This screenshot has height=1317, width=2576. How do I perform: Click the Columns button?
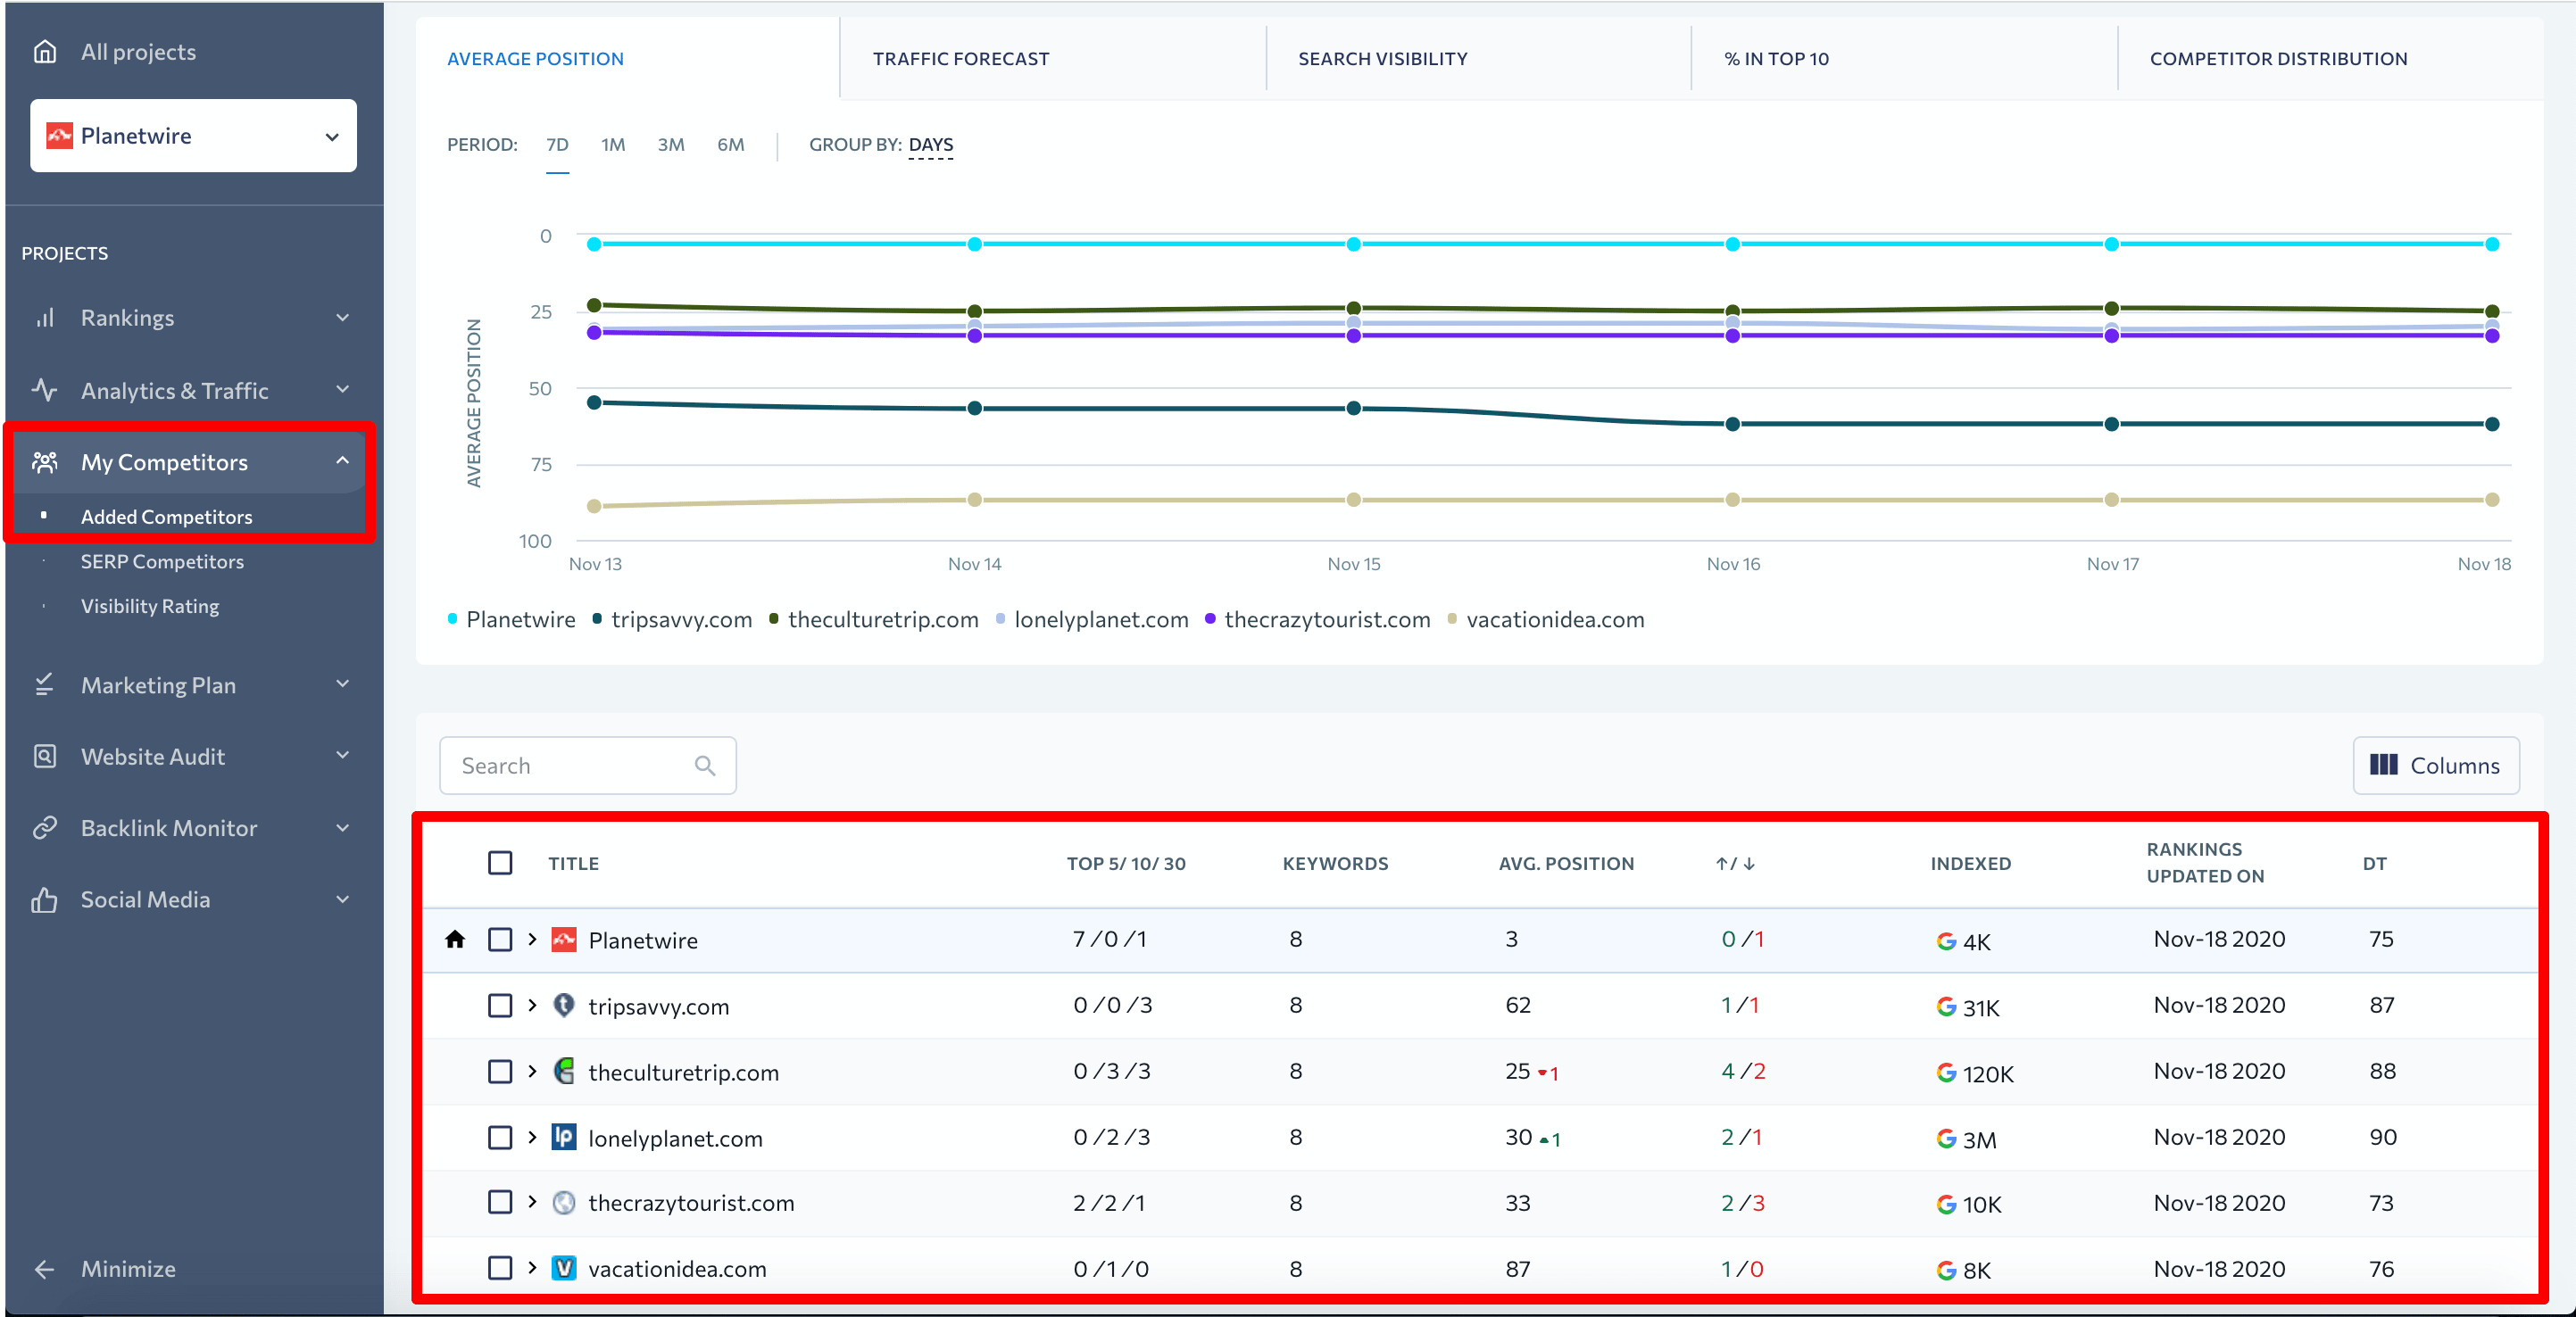tap(2435, 766)
